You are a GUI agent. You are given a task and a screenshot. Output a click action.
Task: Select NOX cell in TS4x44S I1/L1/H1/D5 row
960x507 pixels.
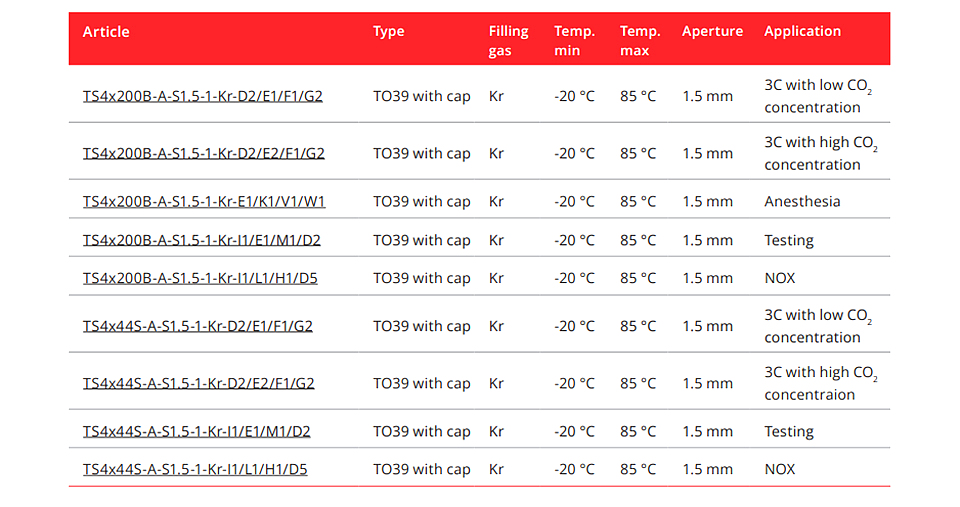point(779,470)
